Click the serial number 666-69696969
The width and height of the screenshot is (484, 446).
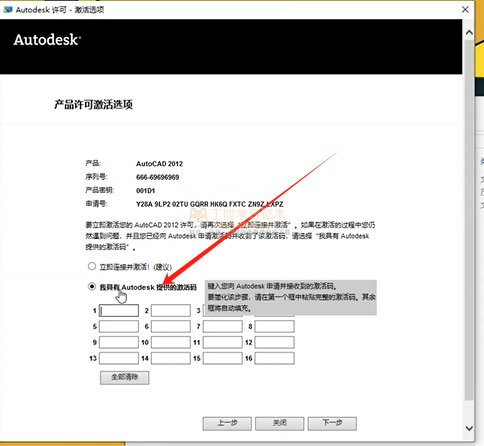[x=157, y=177]
